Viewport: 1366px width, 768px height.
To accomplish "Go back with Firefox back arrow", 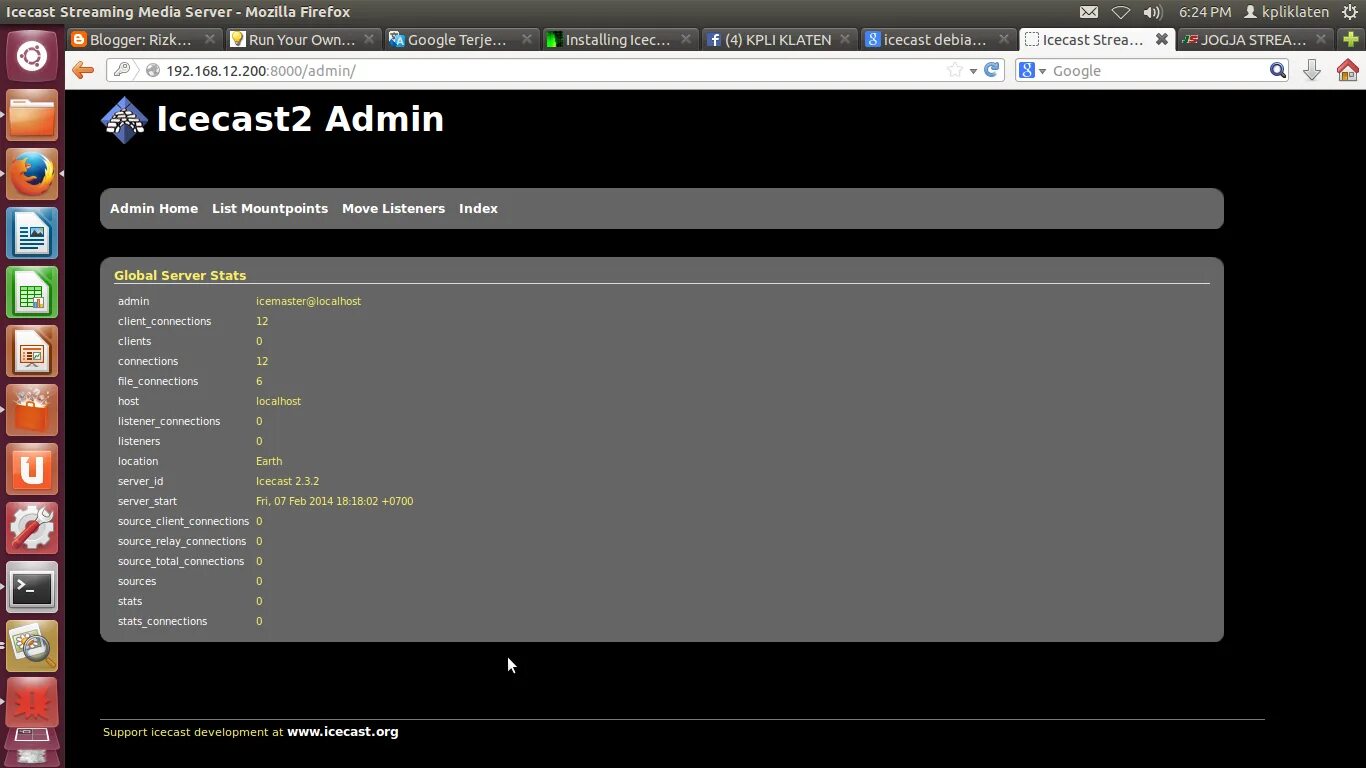I will [x=83, y=70].
